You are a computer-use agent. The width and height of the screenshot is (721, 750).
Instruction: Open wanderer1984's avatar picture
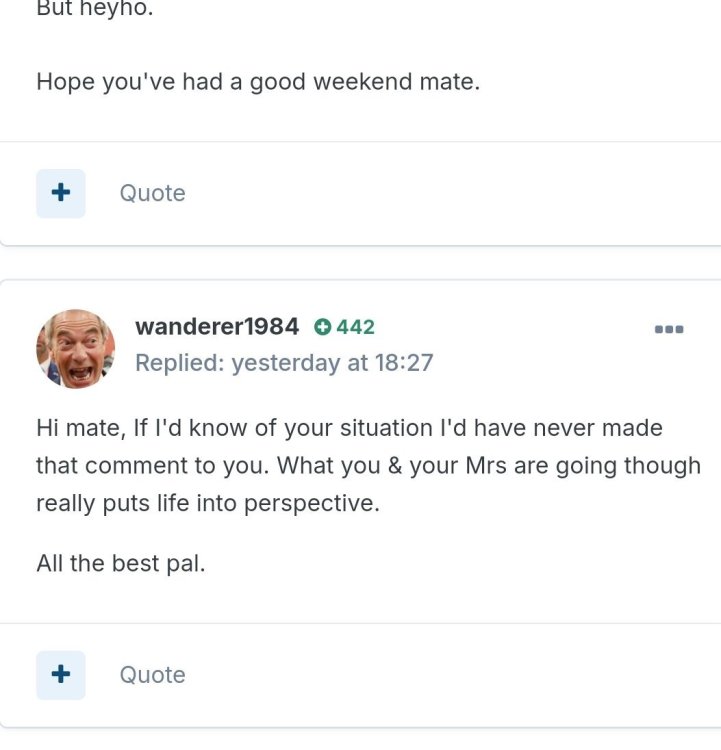[x=76, y=348]
